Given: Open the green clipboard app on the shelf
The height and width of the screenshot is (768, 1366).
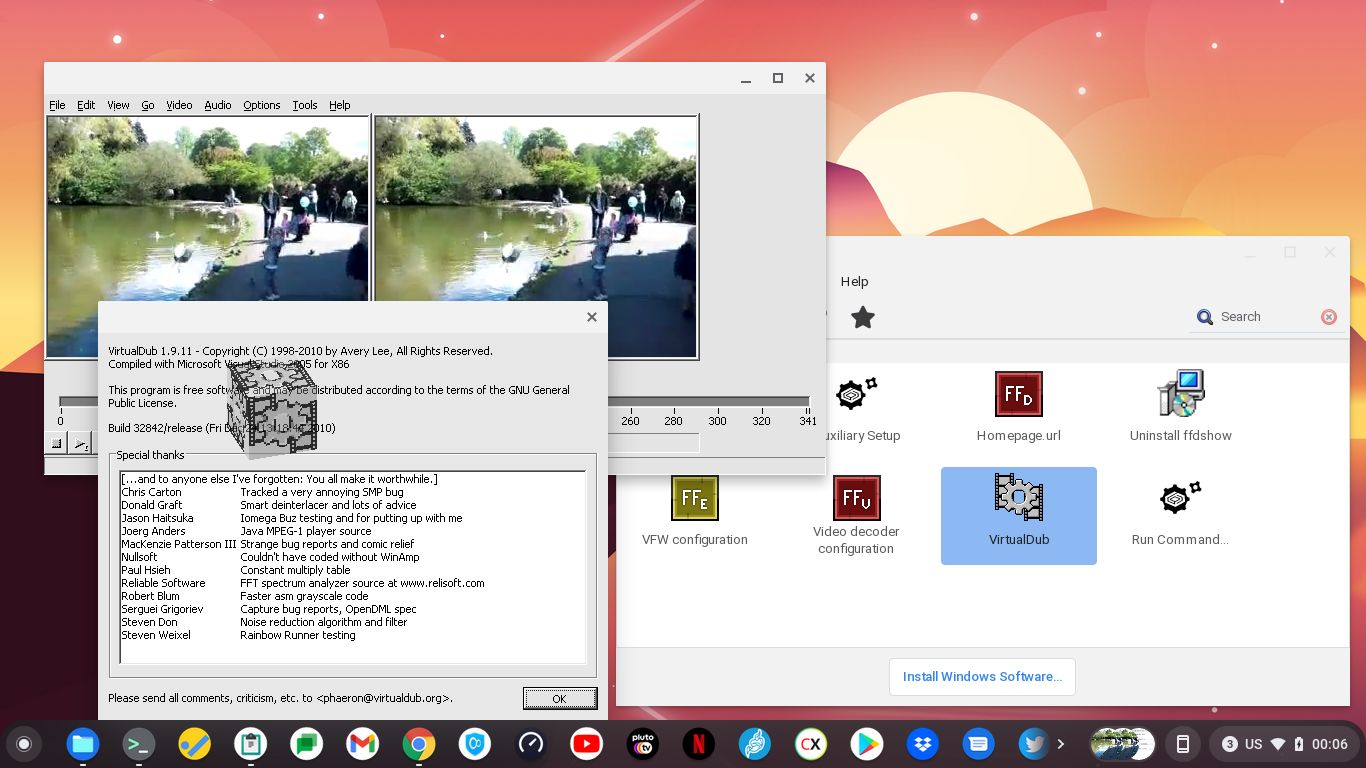Looking at the screenshot, I should tap(250, 744).
